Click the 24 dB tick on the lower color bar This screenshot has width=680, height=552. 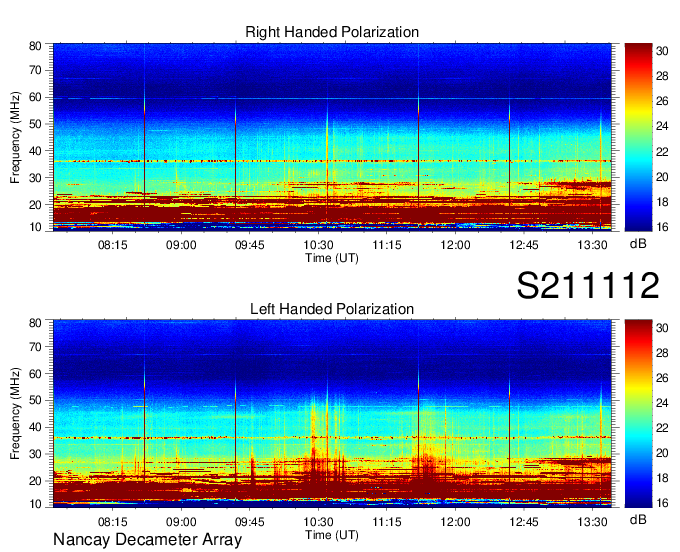pos(662,403)
